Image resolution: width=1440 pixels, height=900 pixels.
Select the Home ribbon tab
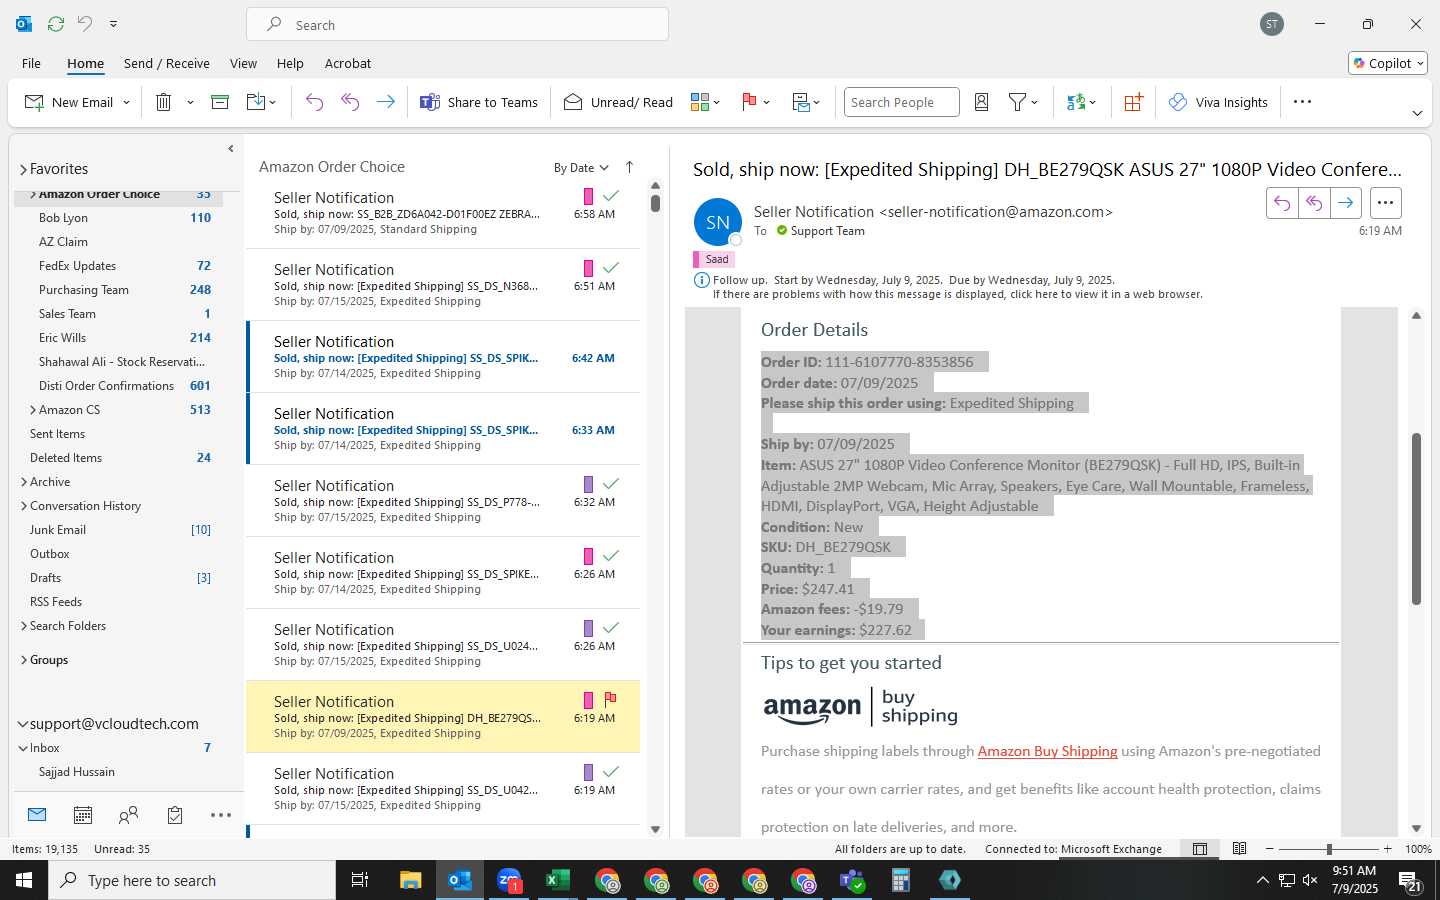pos(85,63)
